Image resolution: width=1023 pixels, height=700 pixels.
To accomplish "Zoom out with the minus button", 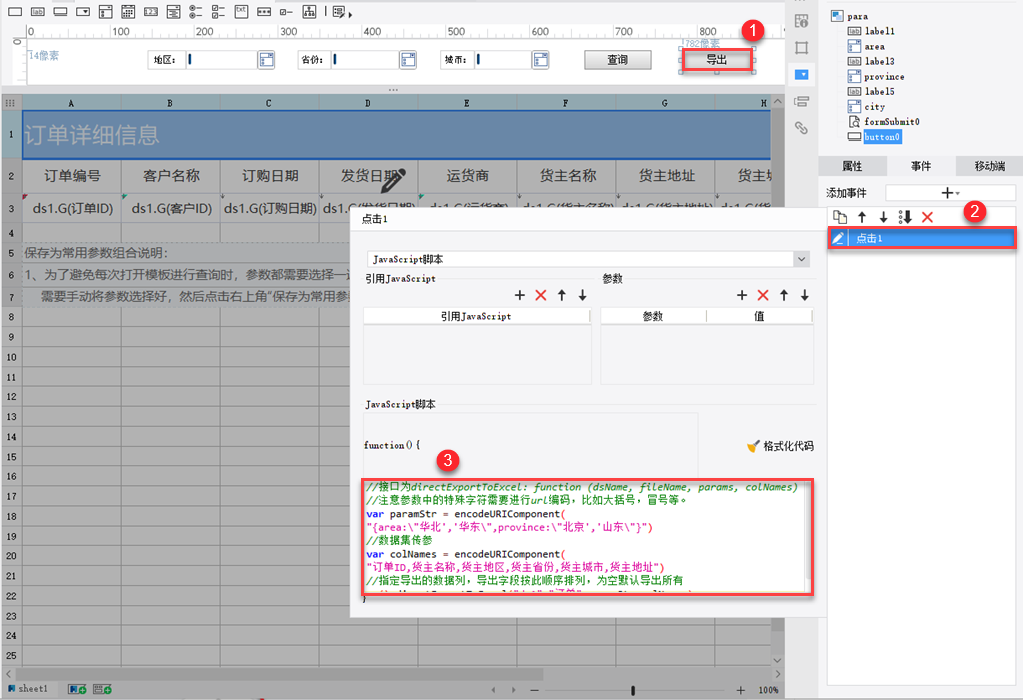I will tap(534, 690).
